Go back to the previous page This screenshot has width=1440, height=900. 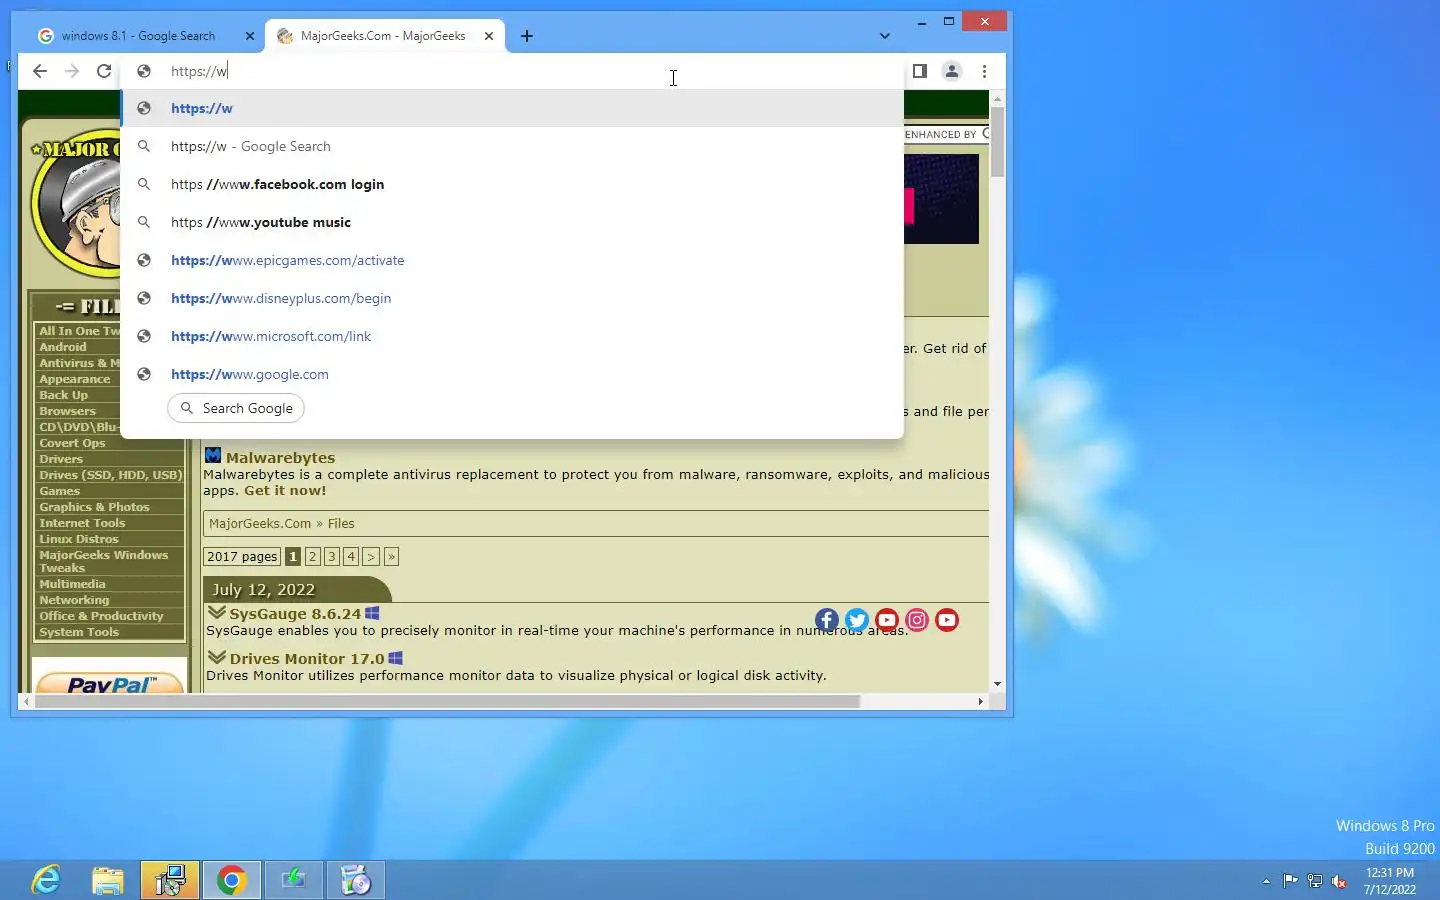40,71
